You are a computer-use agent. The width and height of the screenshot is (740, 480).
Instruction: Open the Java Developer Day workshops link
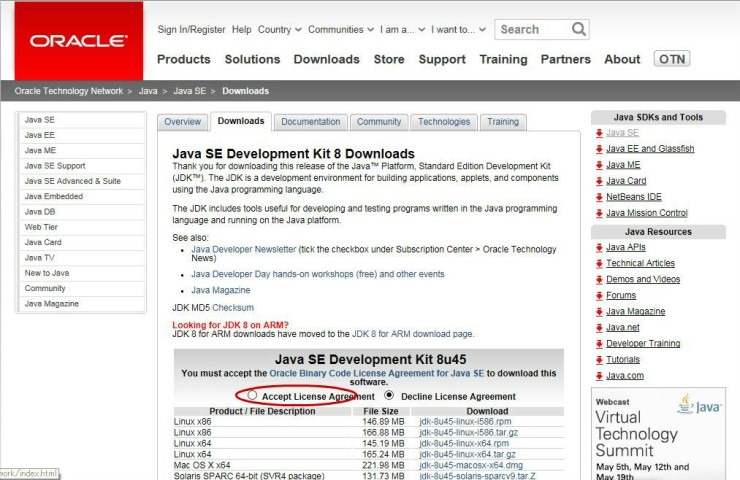(318, 274)
